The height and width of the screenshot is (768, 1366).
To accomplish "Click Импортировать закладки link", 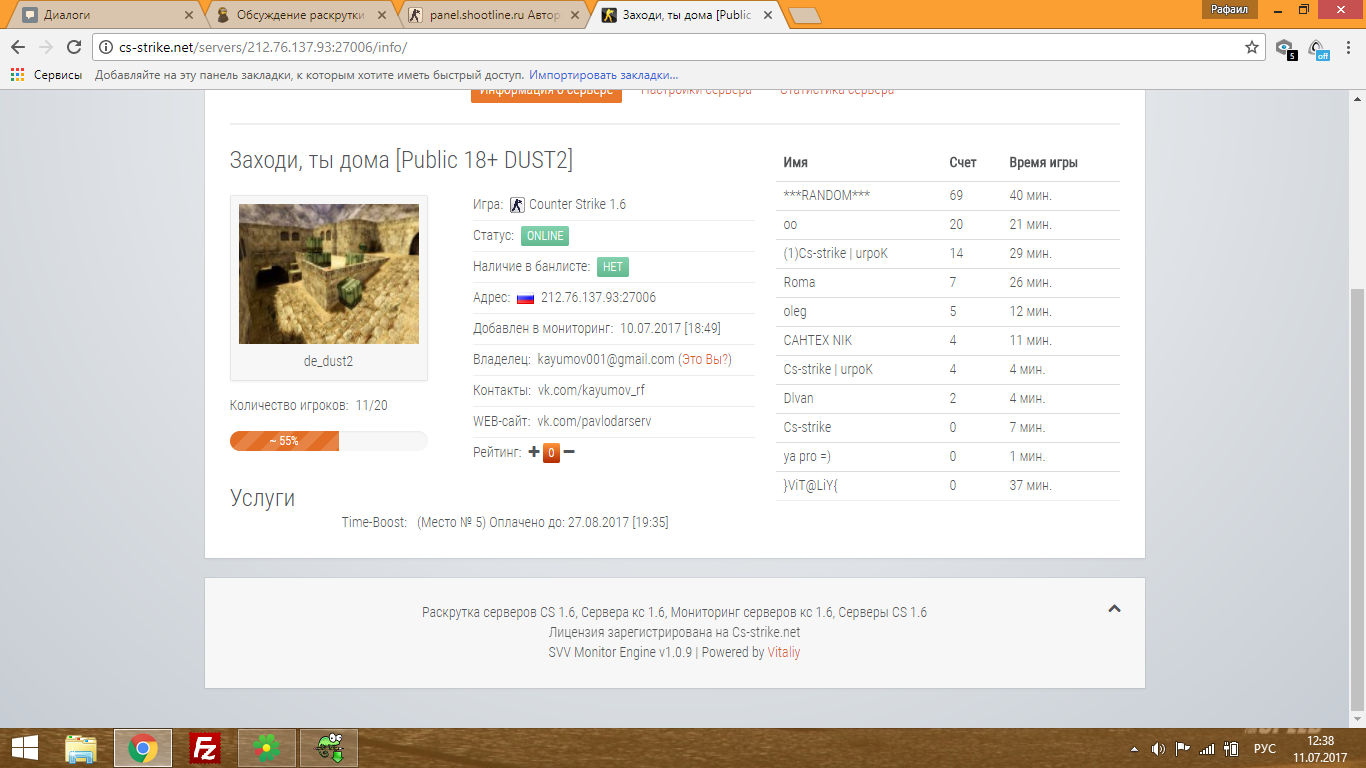I will pos(604,75).
